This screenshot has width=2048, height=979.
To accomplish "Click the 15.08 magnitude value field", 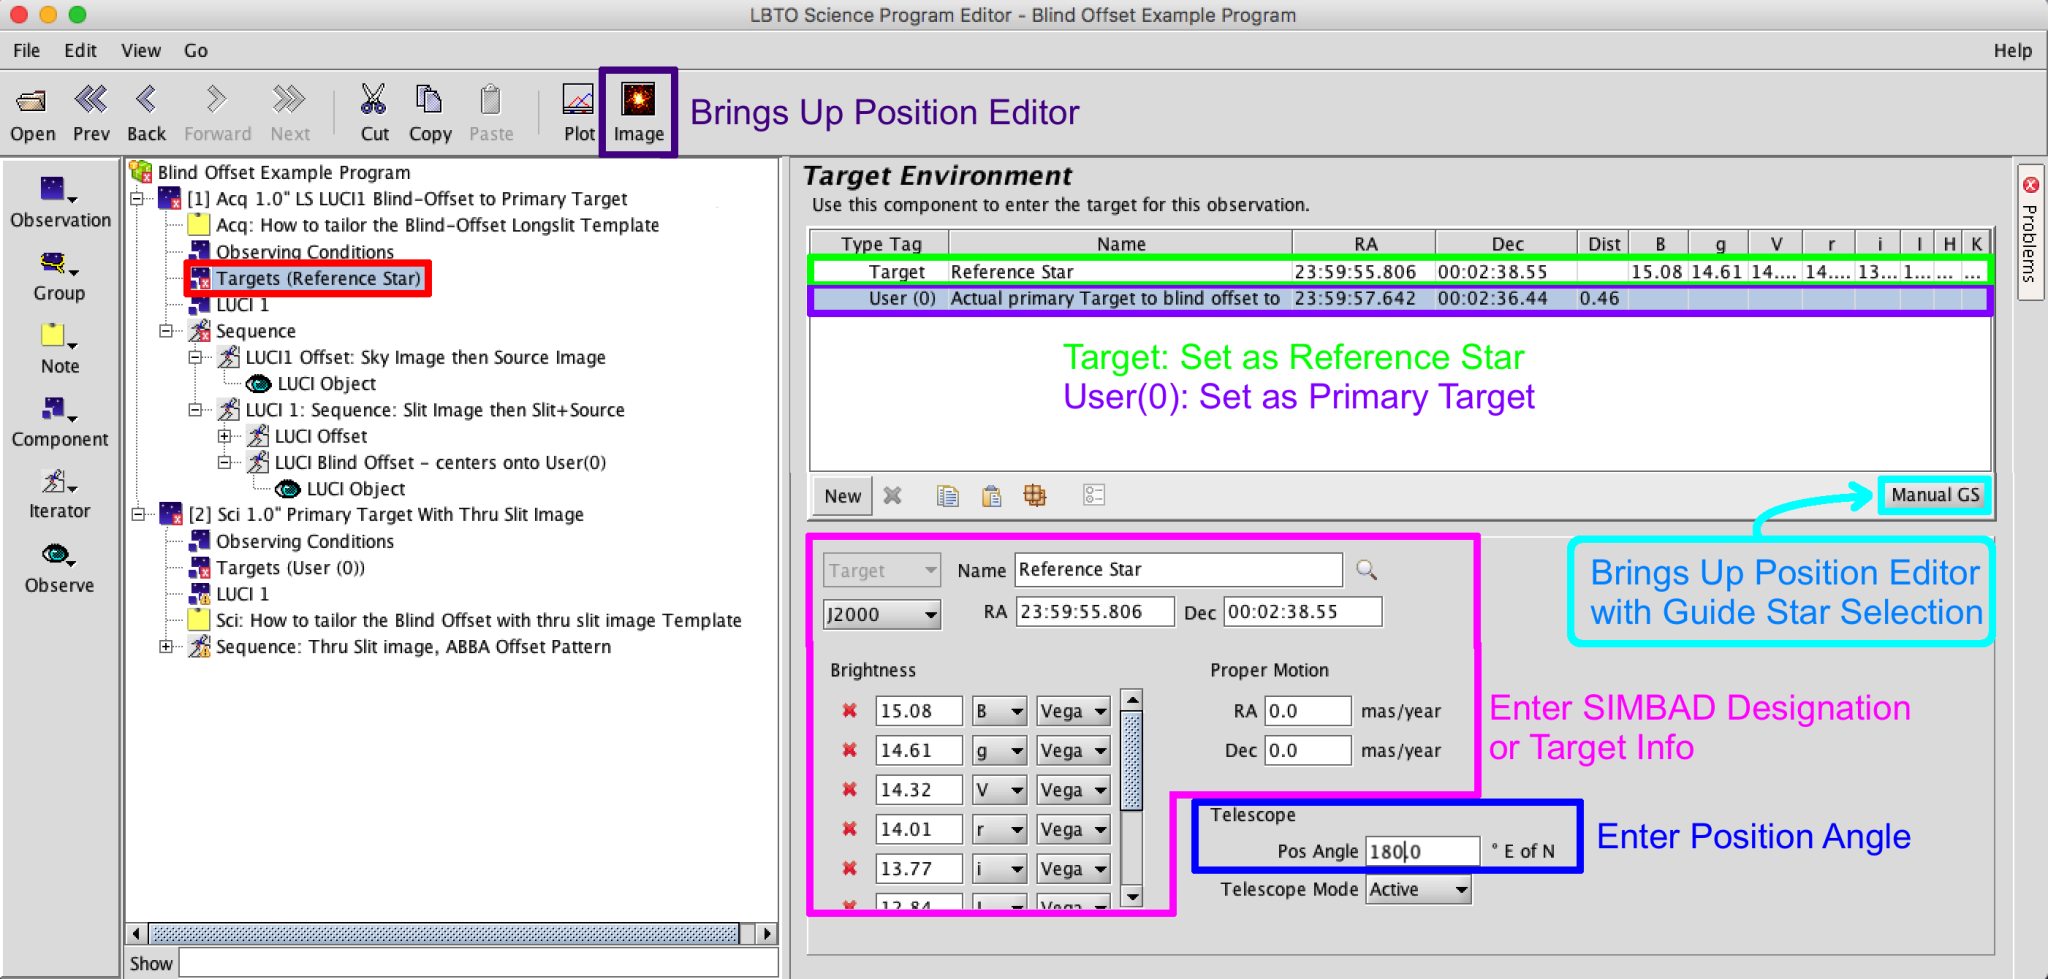I will pos(919,711).
